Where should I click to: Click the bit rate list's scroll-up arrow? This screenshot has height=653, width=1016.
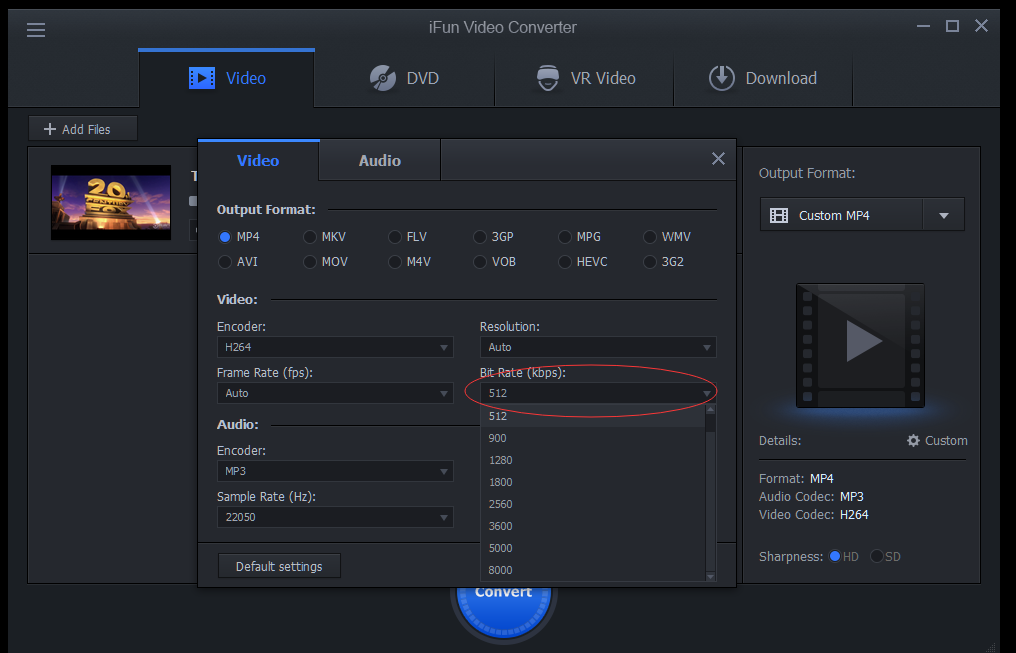710,409
